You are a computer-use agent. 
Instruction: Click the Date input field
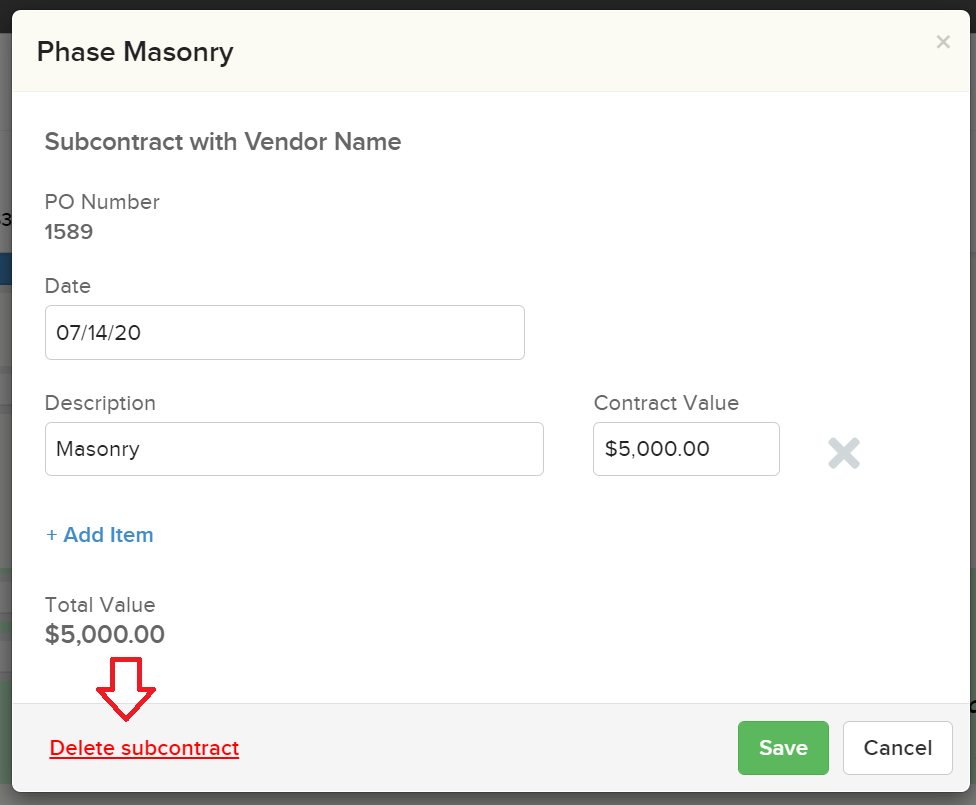point(284,333)
